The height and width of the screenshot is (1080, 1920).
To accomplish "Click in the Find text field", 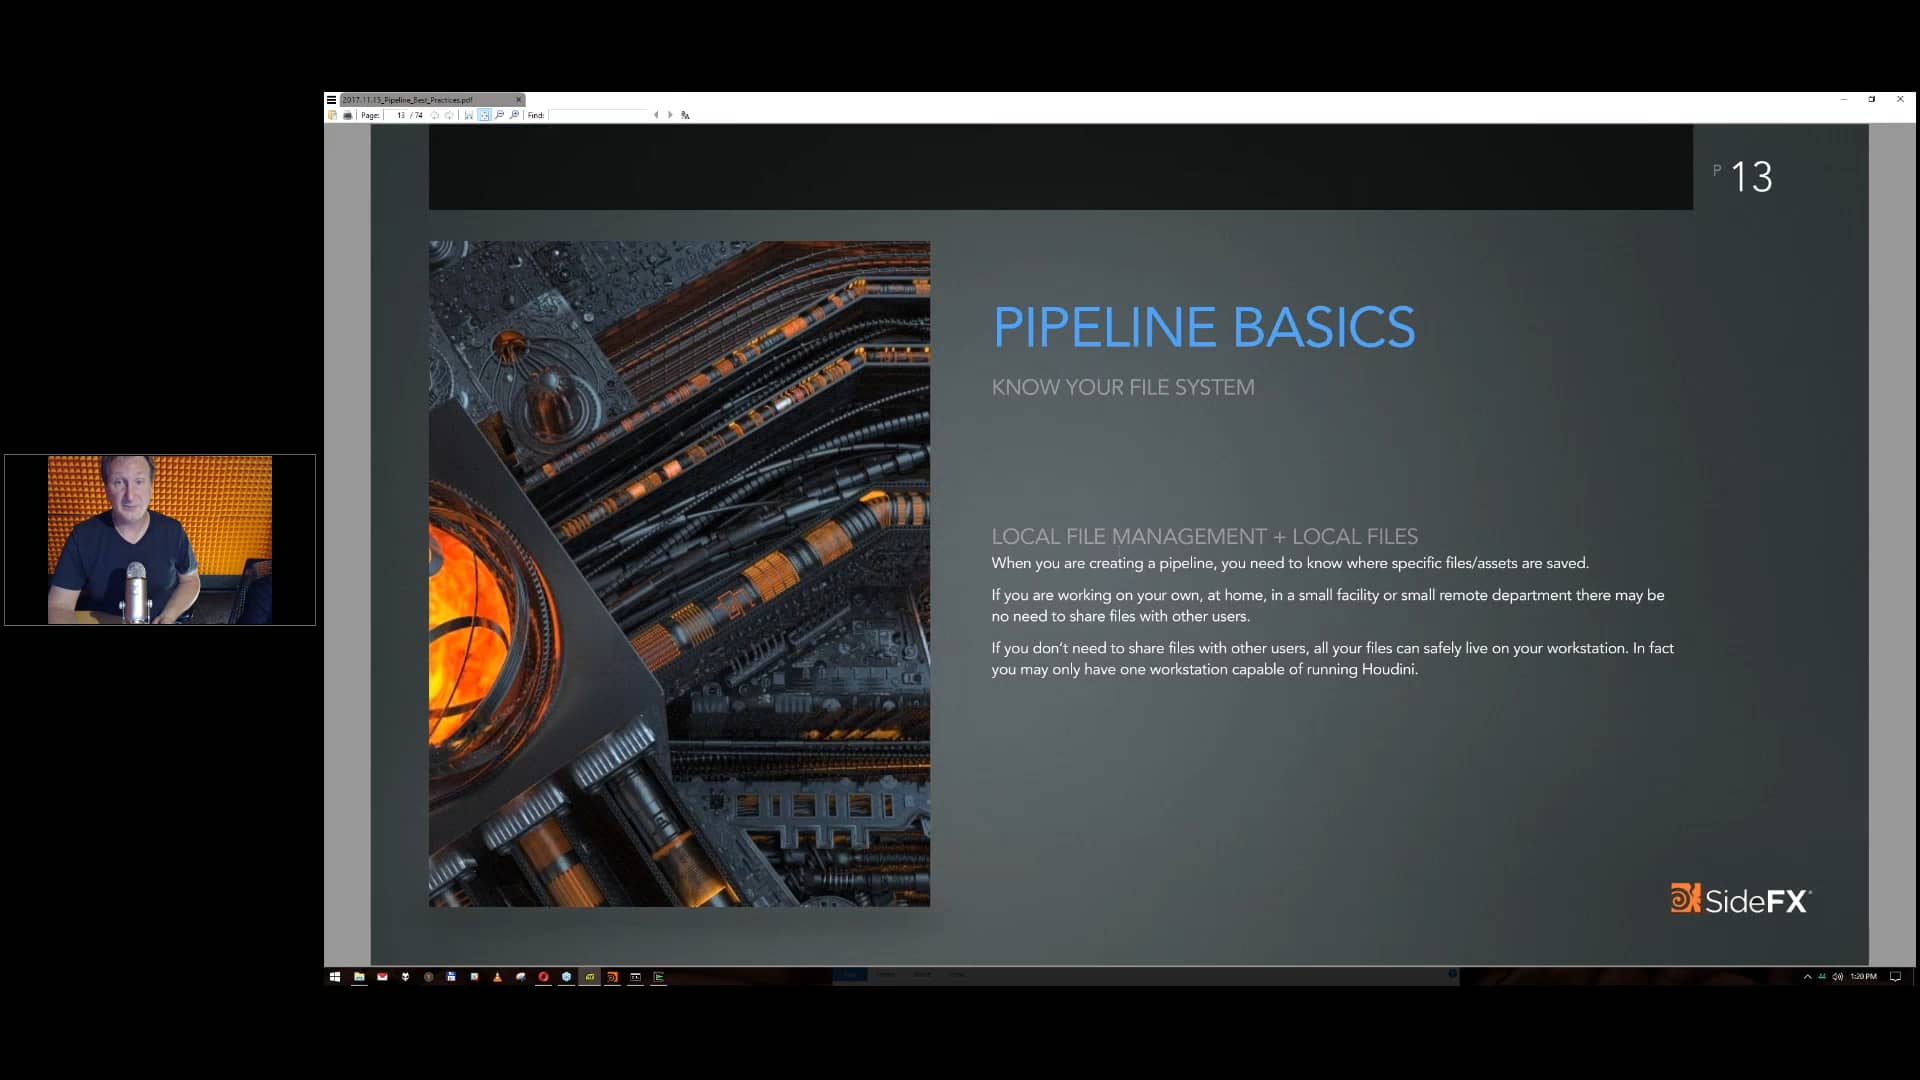I will (x=598, y=115).
